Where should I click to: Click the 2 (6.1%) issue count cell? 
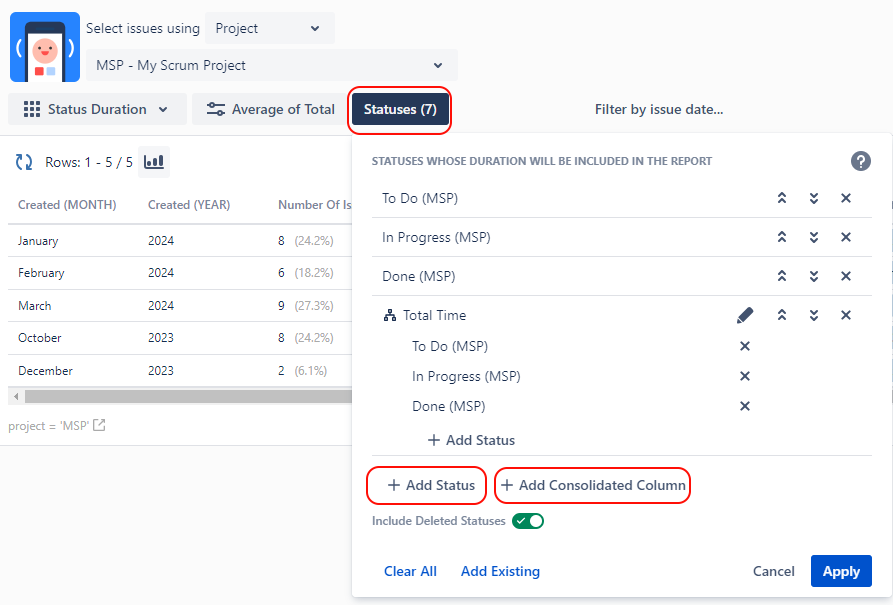302,371
